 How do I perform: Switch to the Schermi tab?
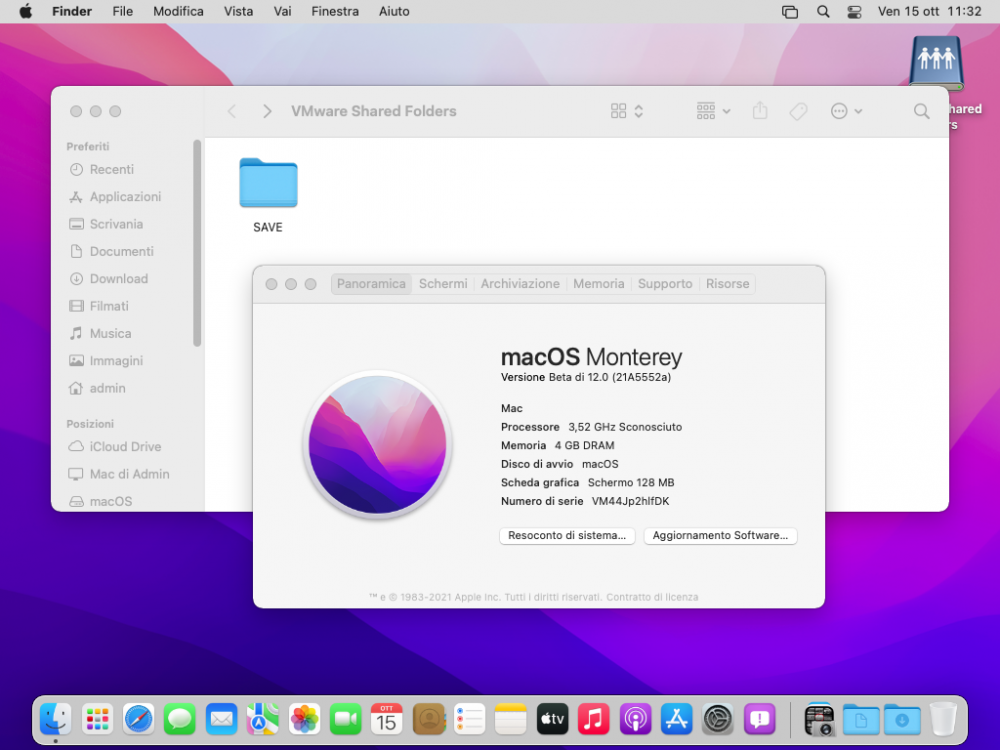(x=443, y=284)
